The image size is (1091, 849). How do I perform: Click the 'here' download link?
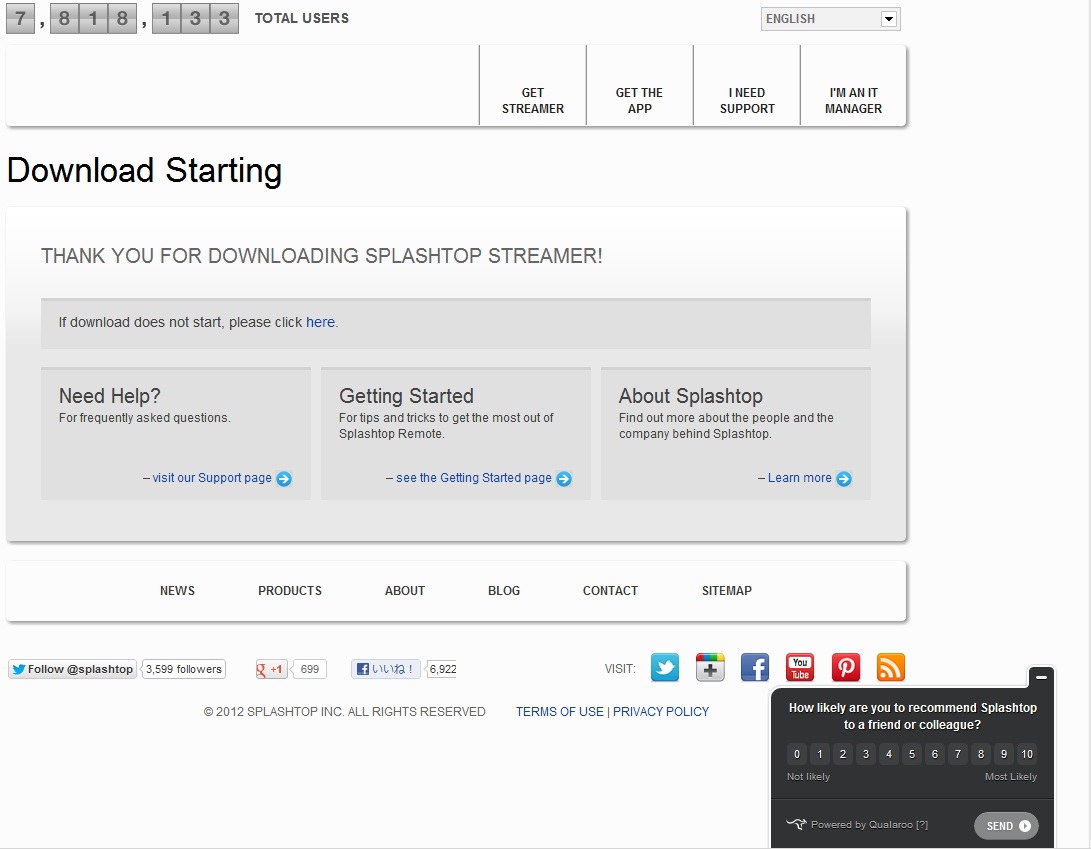320,322
